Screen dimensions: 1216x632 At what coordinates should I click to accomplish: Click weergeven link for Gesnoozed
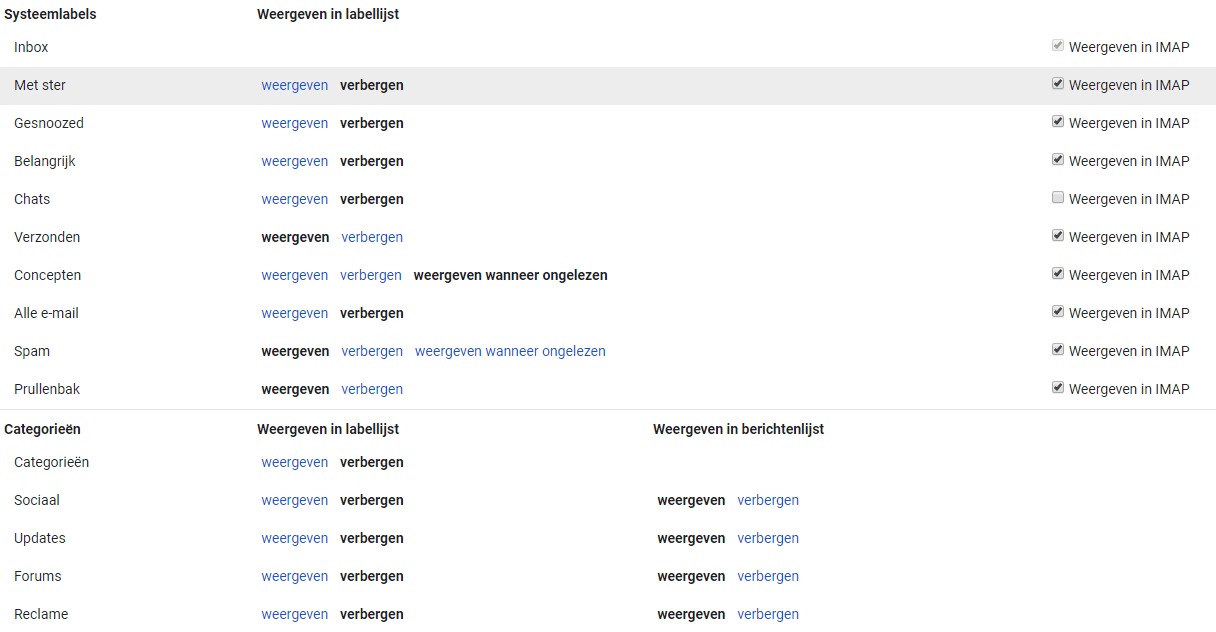(295, 123)
